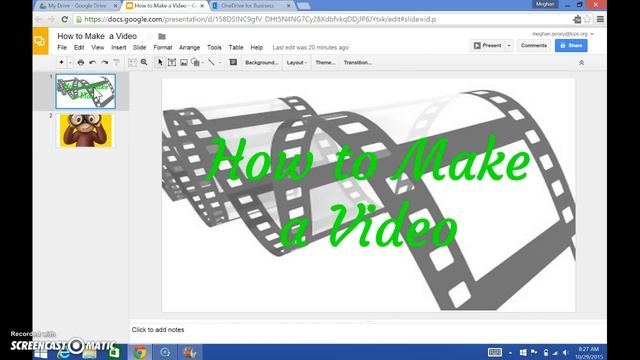Move presentation using the folder icon
Image resolution: width=640 pixels, height=360 pixels.
(x=162, y=36)
